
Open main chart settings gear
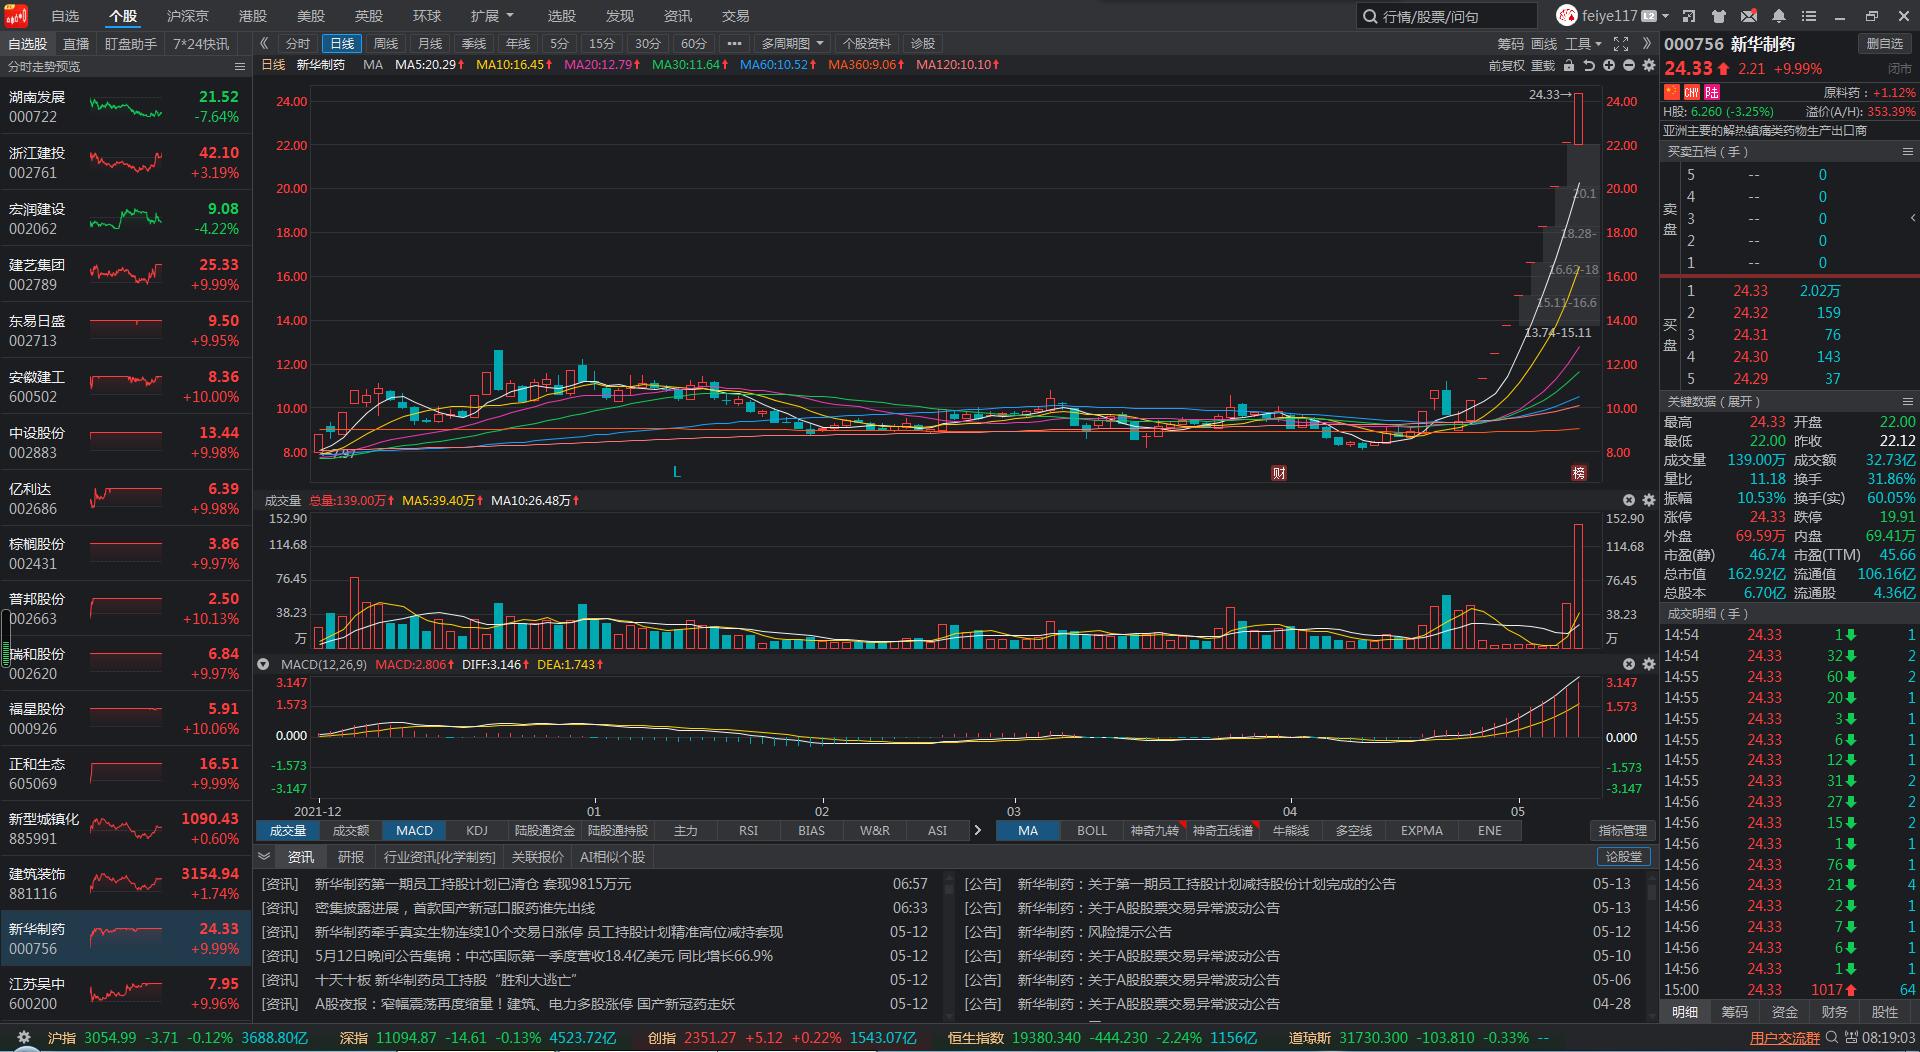click(1649, 65)
